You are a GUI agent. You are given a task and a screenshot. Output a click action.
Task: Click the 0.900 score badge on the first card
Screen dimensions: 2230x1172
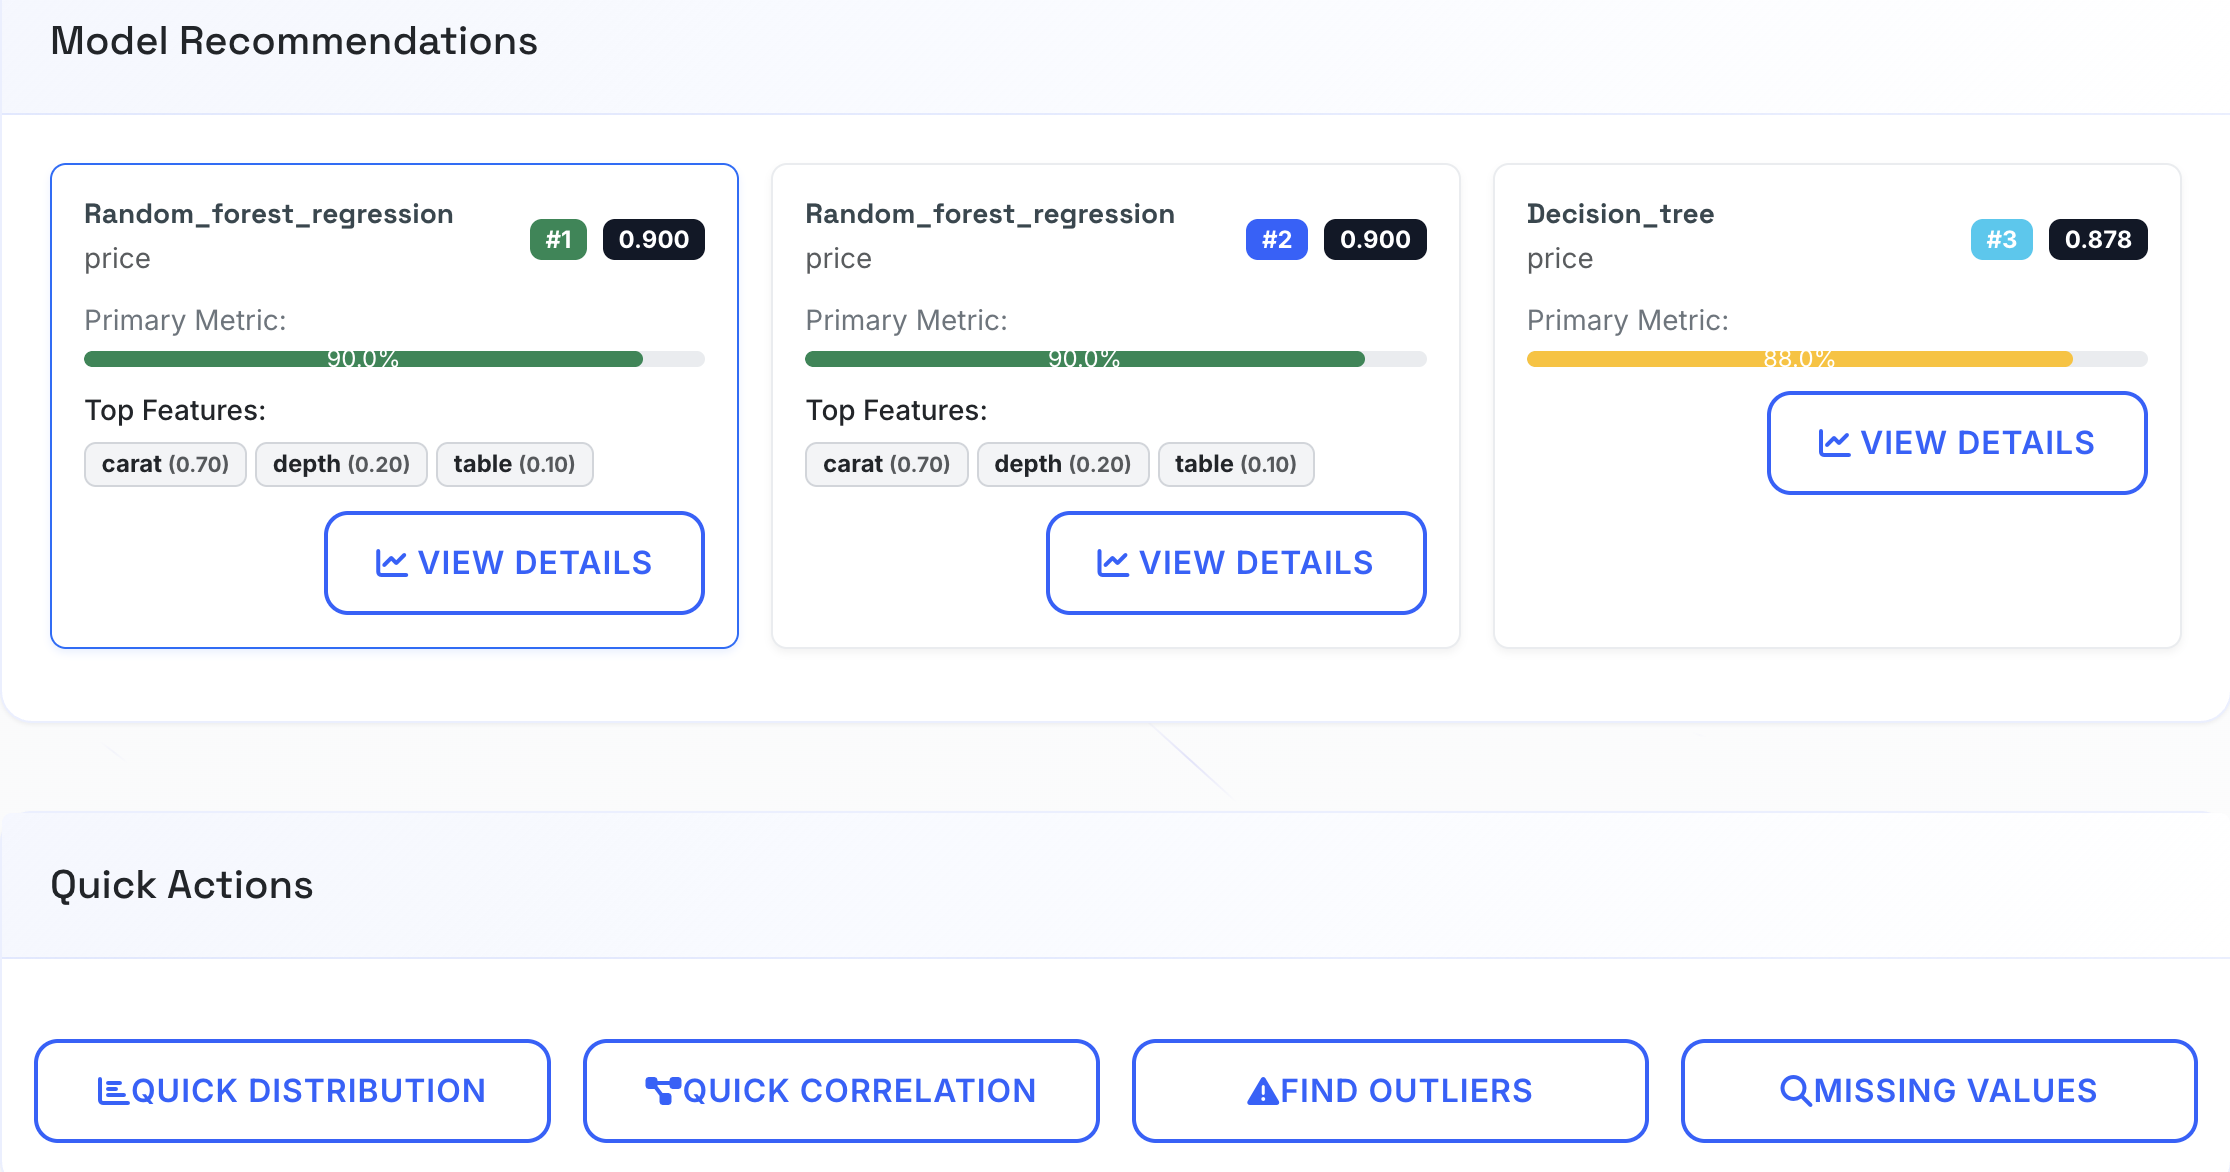[653, 239]
